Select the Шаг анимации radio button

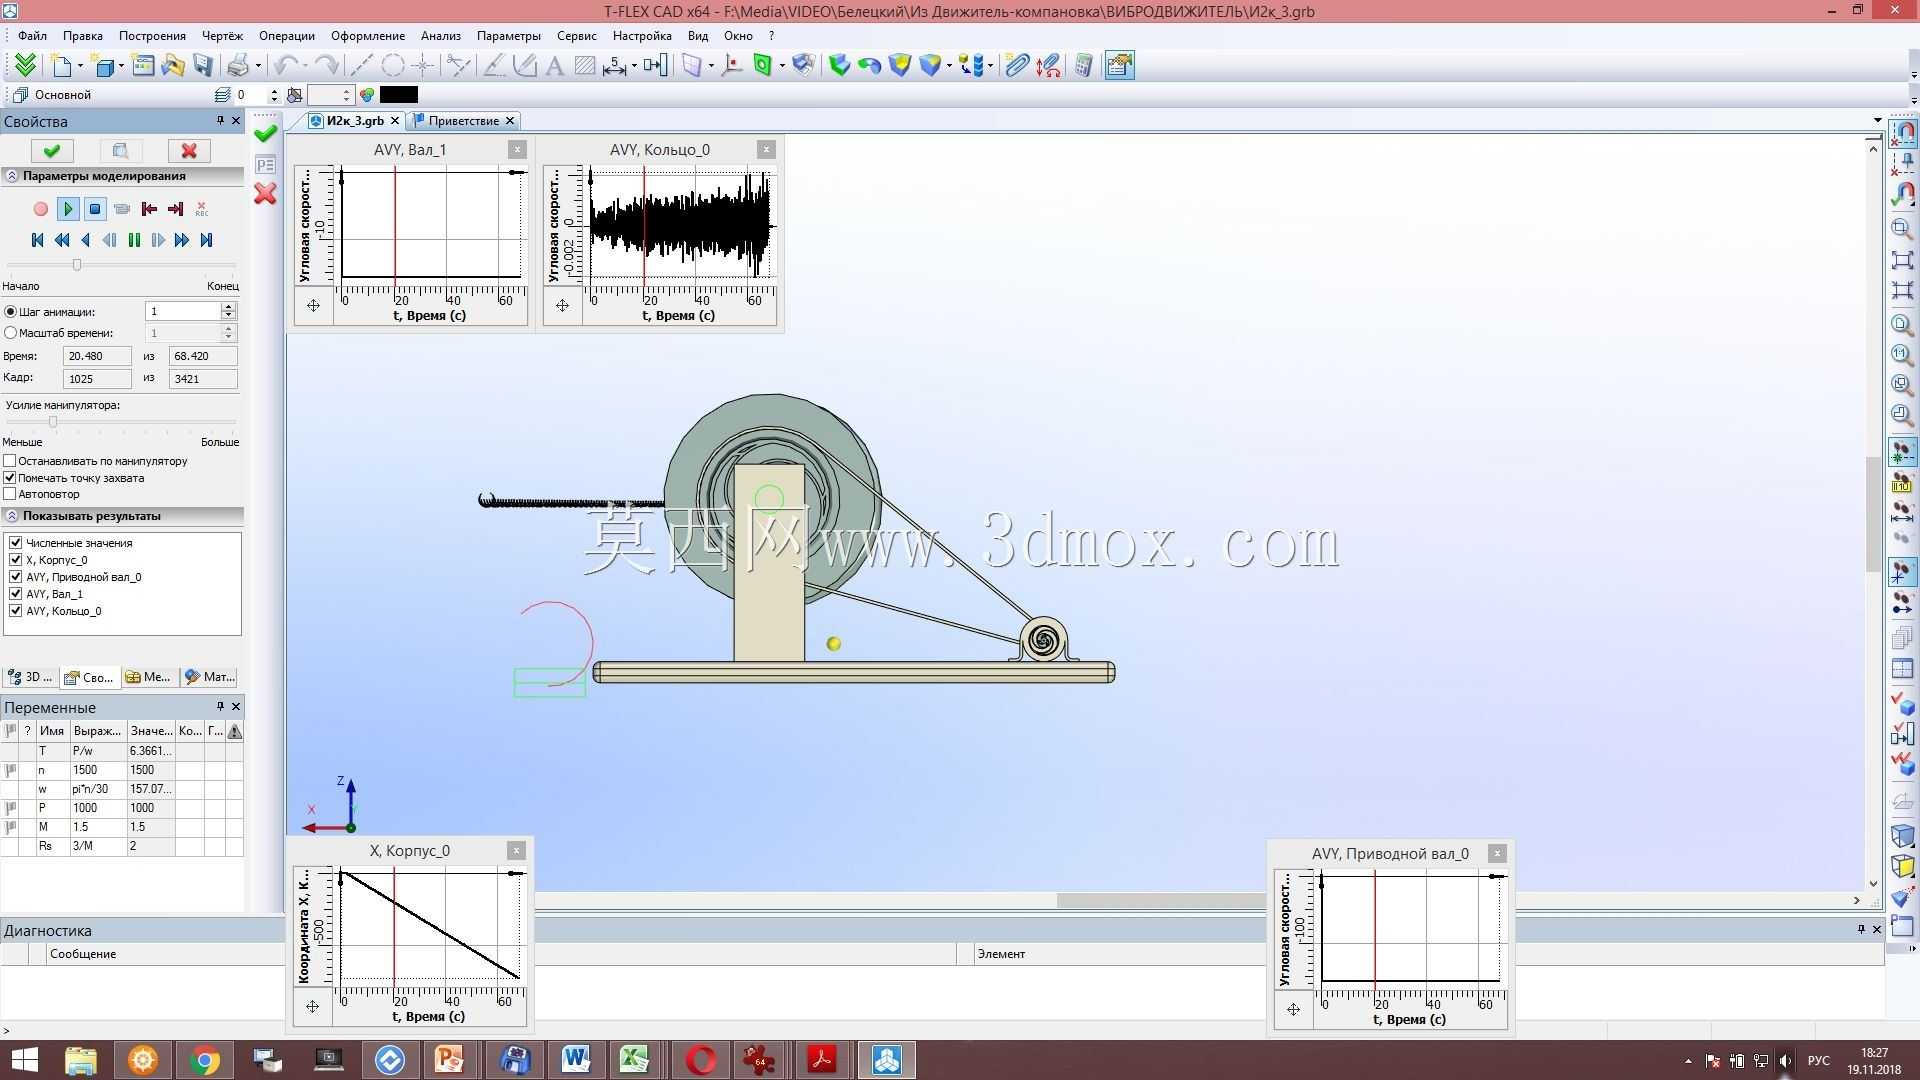11,312
